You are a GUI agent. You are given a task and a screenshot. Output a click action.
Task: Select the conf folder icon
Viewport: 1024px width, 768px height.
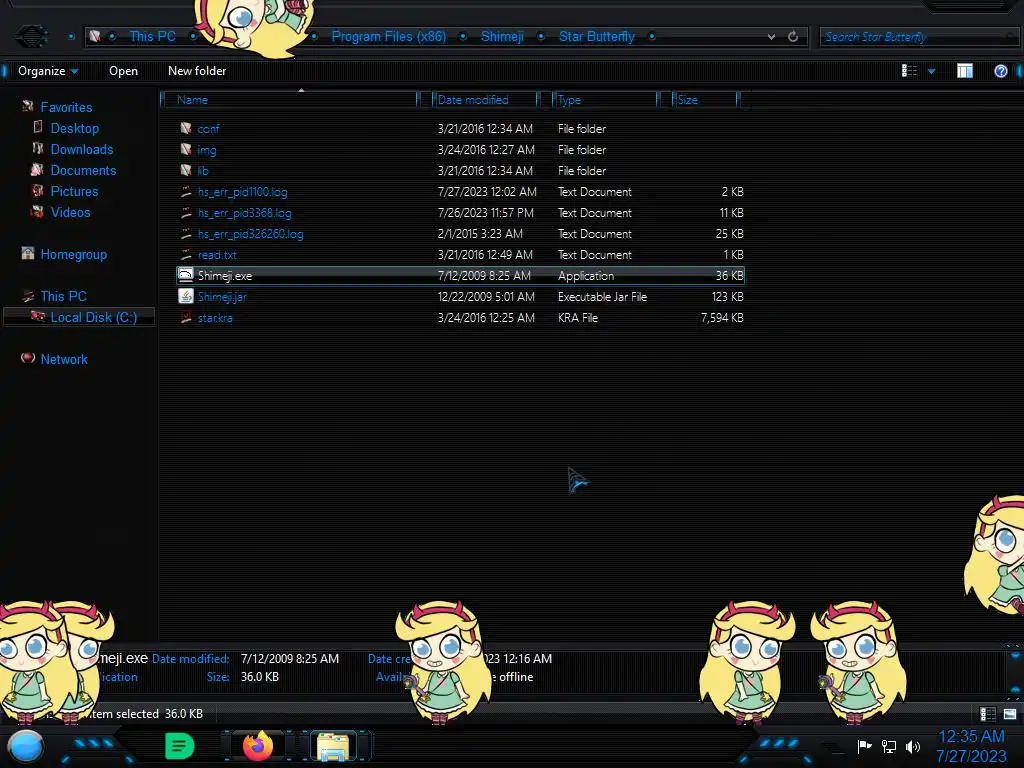click(186, 128)
